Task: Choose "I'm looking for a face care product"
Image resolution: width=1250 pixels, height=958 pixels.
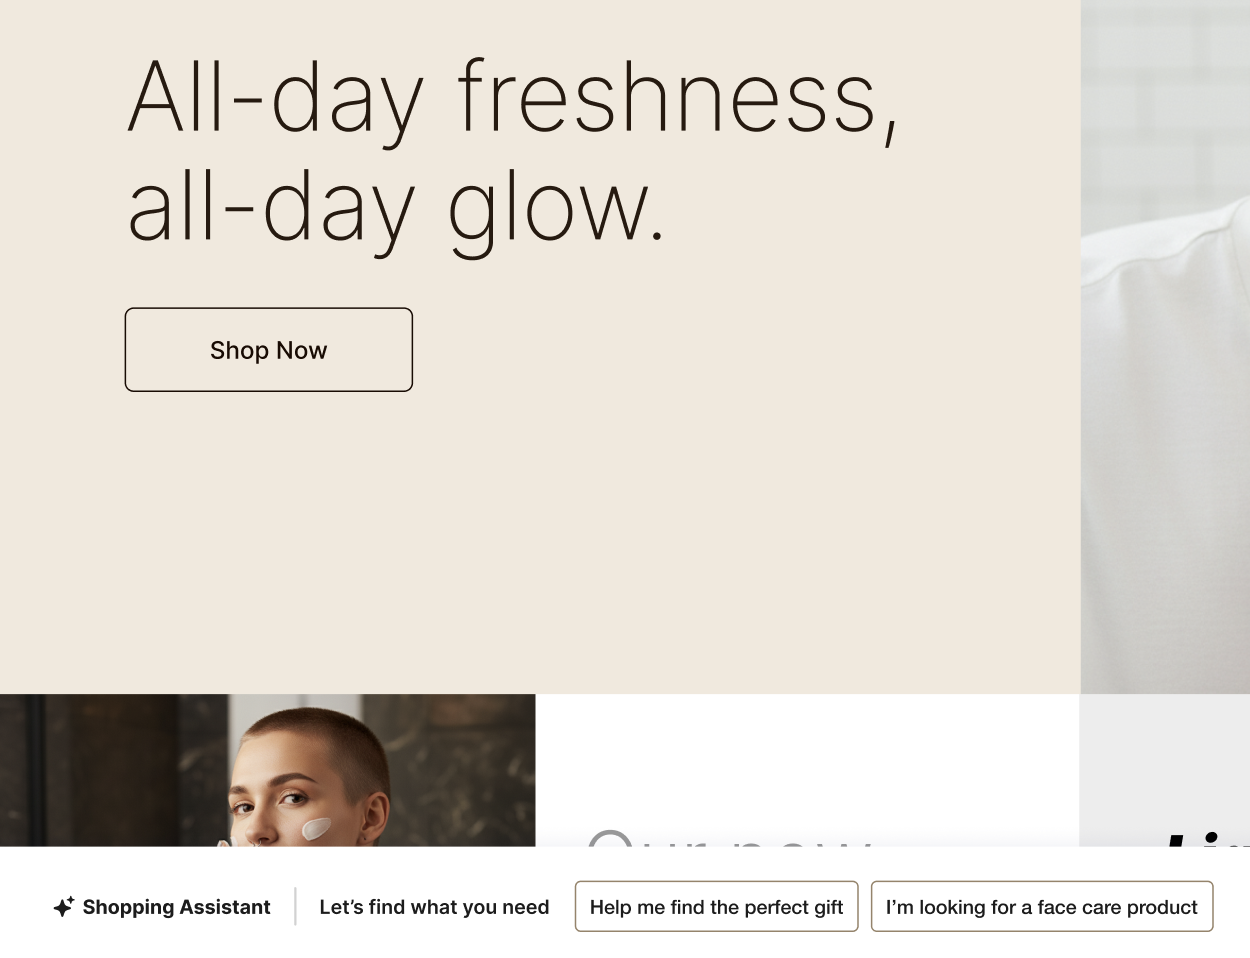Action: (x=1041, y=907)
